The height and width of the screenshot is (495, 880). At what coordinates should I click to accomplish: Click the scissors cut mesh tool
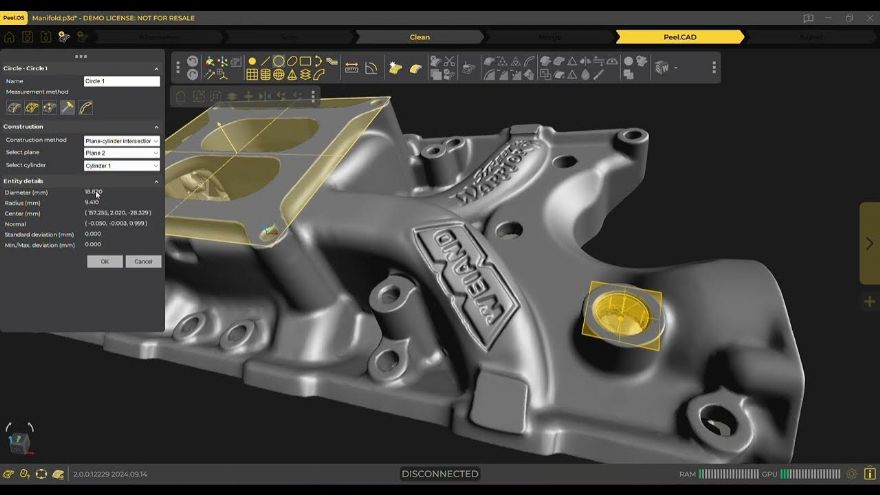point(449,61)
